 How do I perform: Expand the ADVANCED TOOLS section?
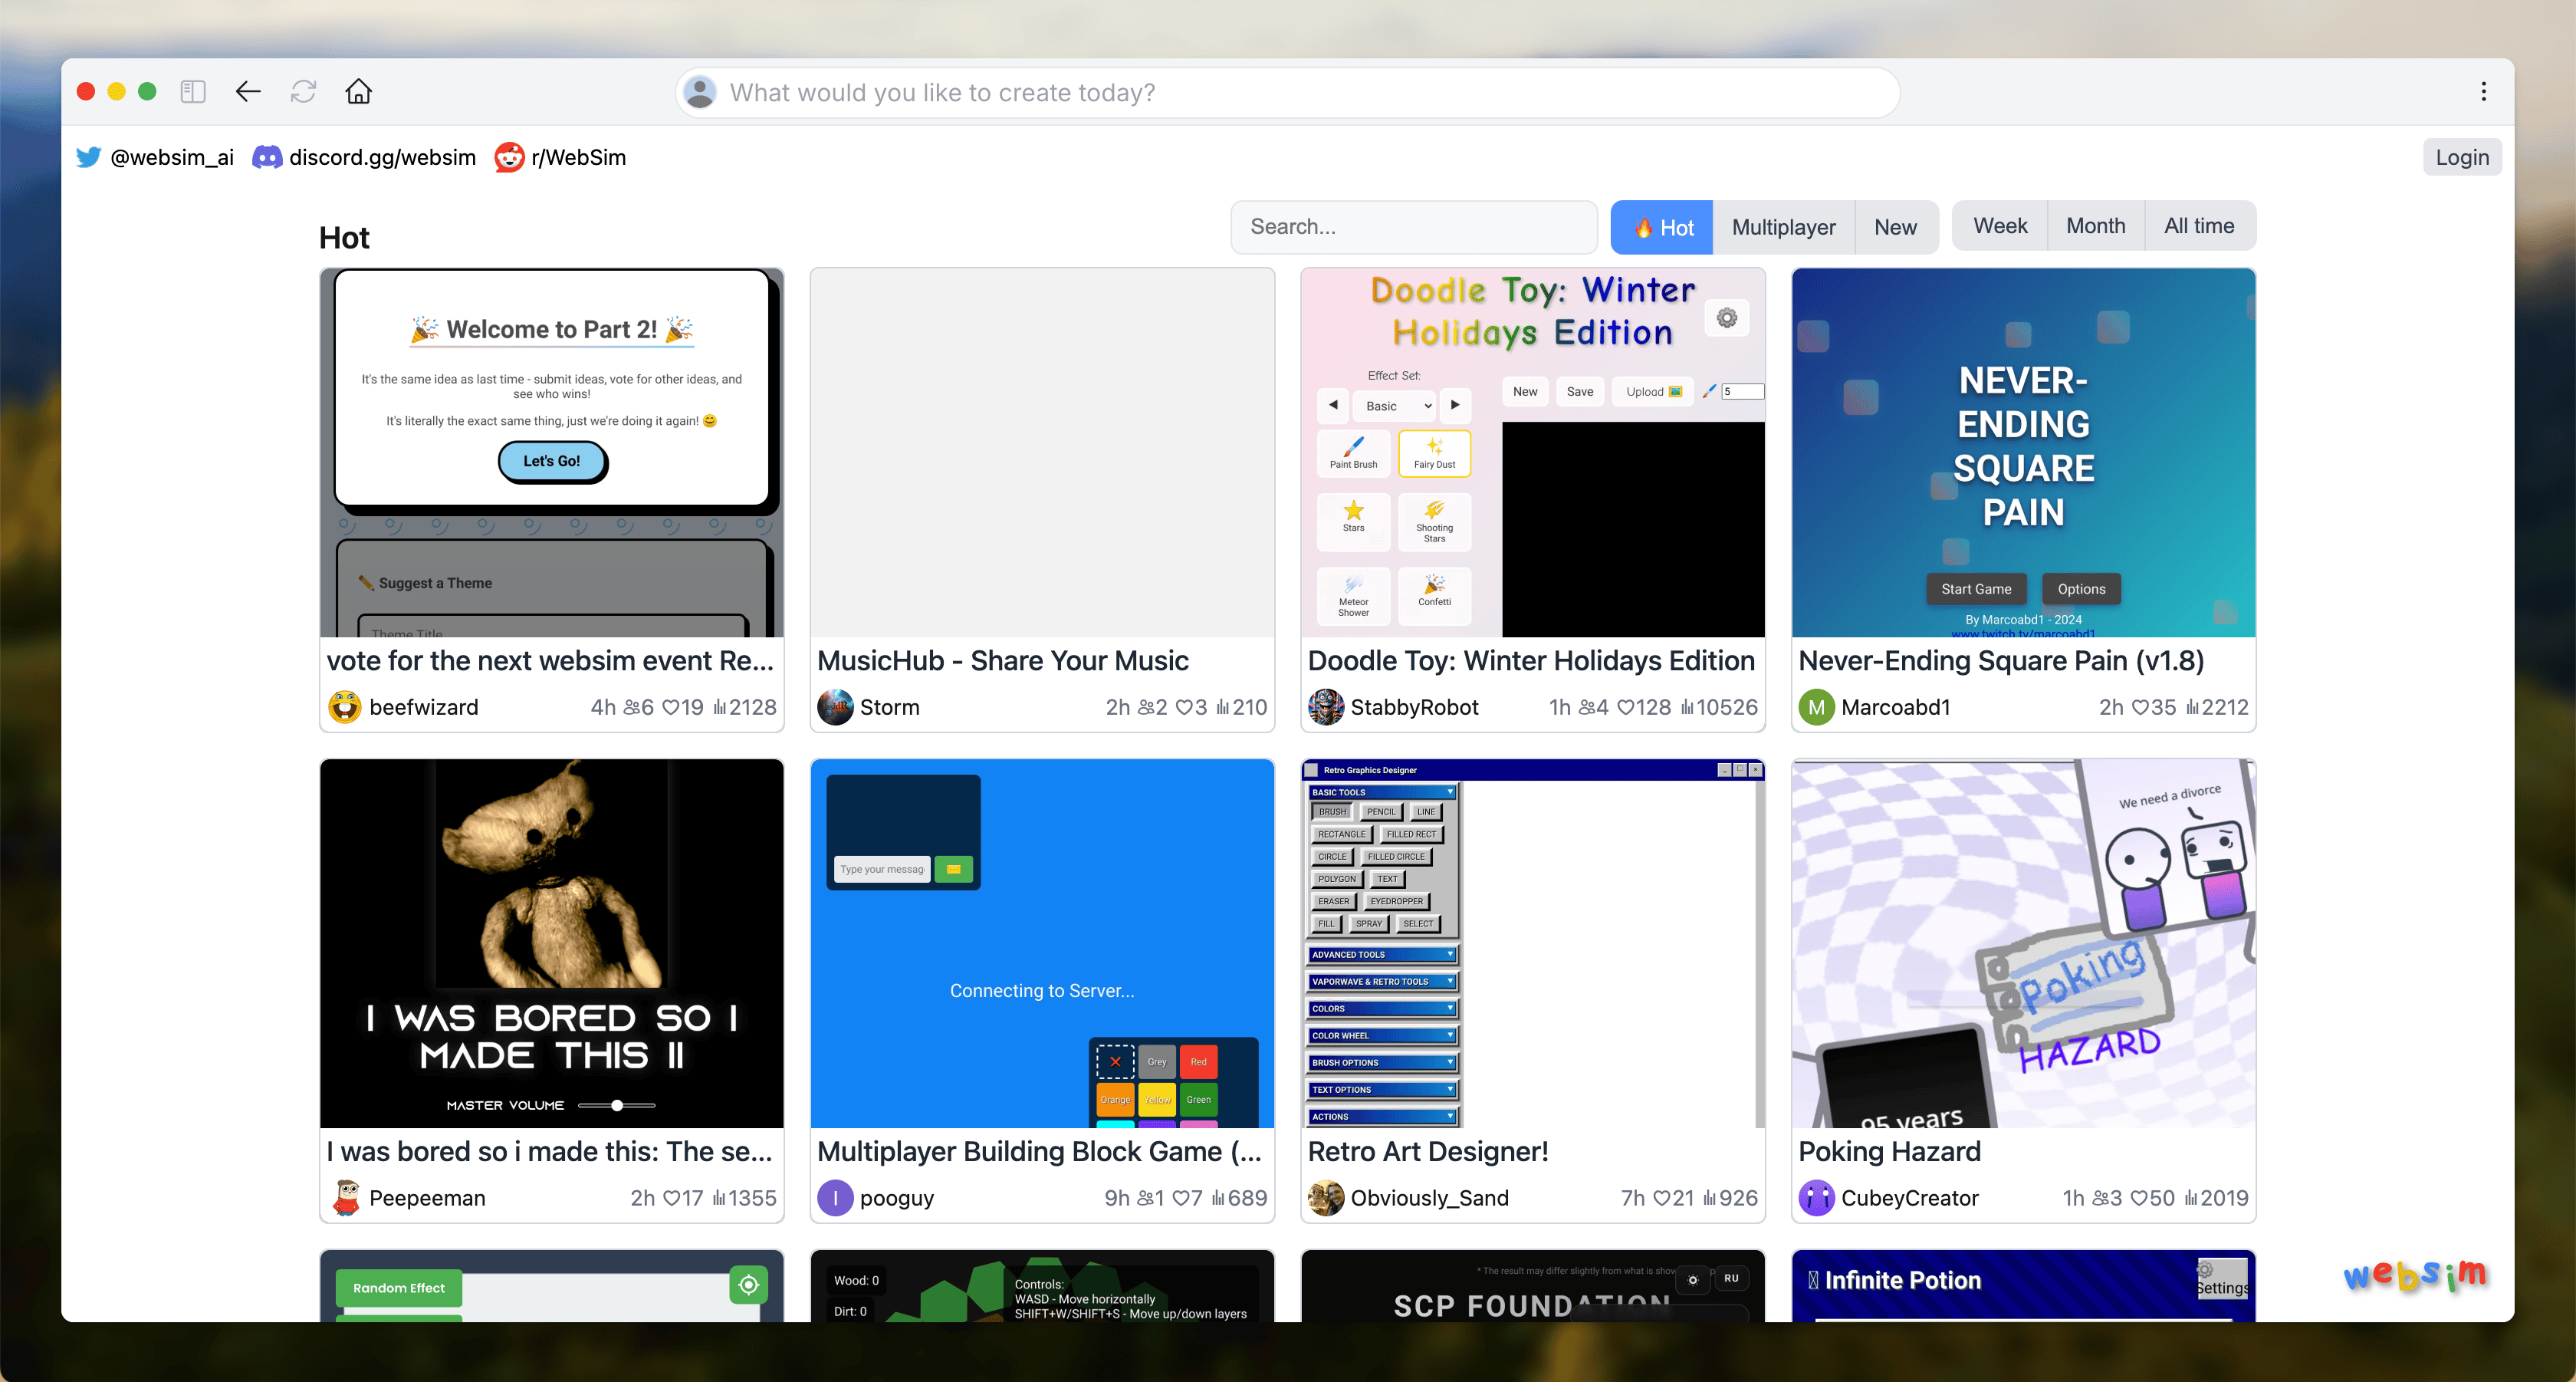pyautogui.click(x=1382, y=954)
